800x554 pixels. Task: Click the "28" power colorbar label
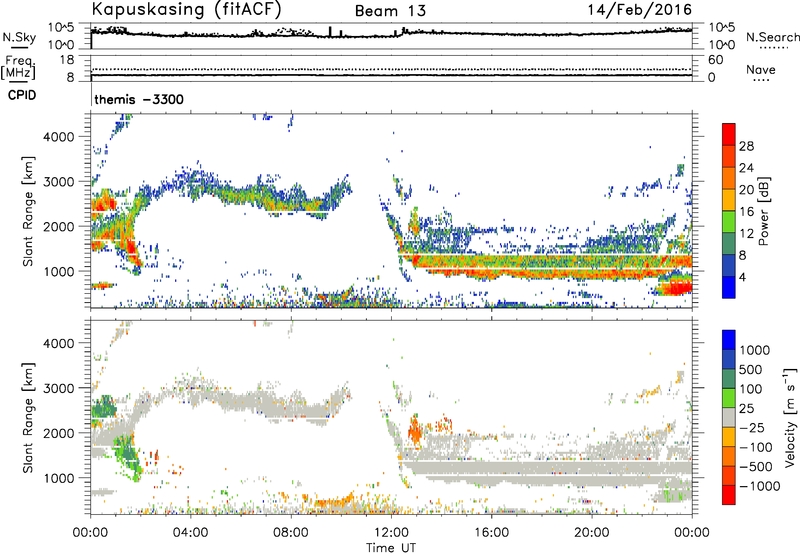pos(746,146)
